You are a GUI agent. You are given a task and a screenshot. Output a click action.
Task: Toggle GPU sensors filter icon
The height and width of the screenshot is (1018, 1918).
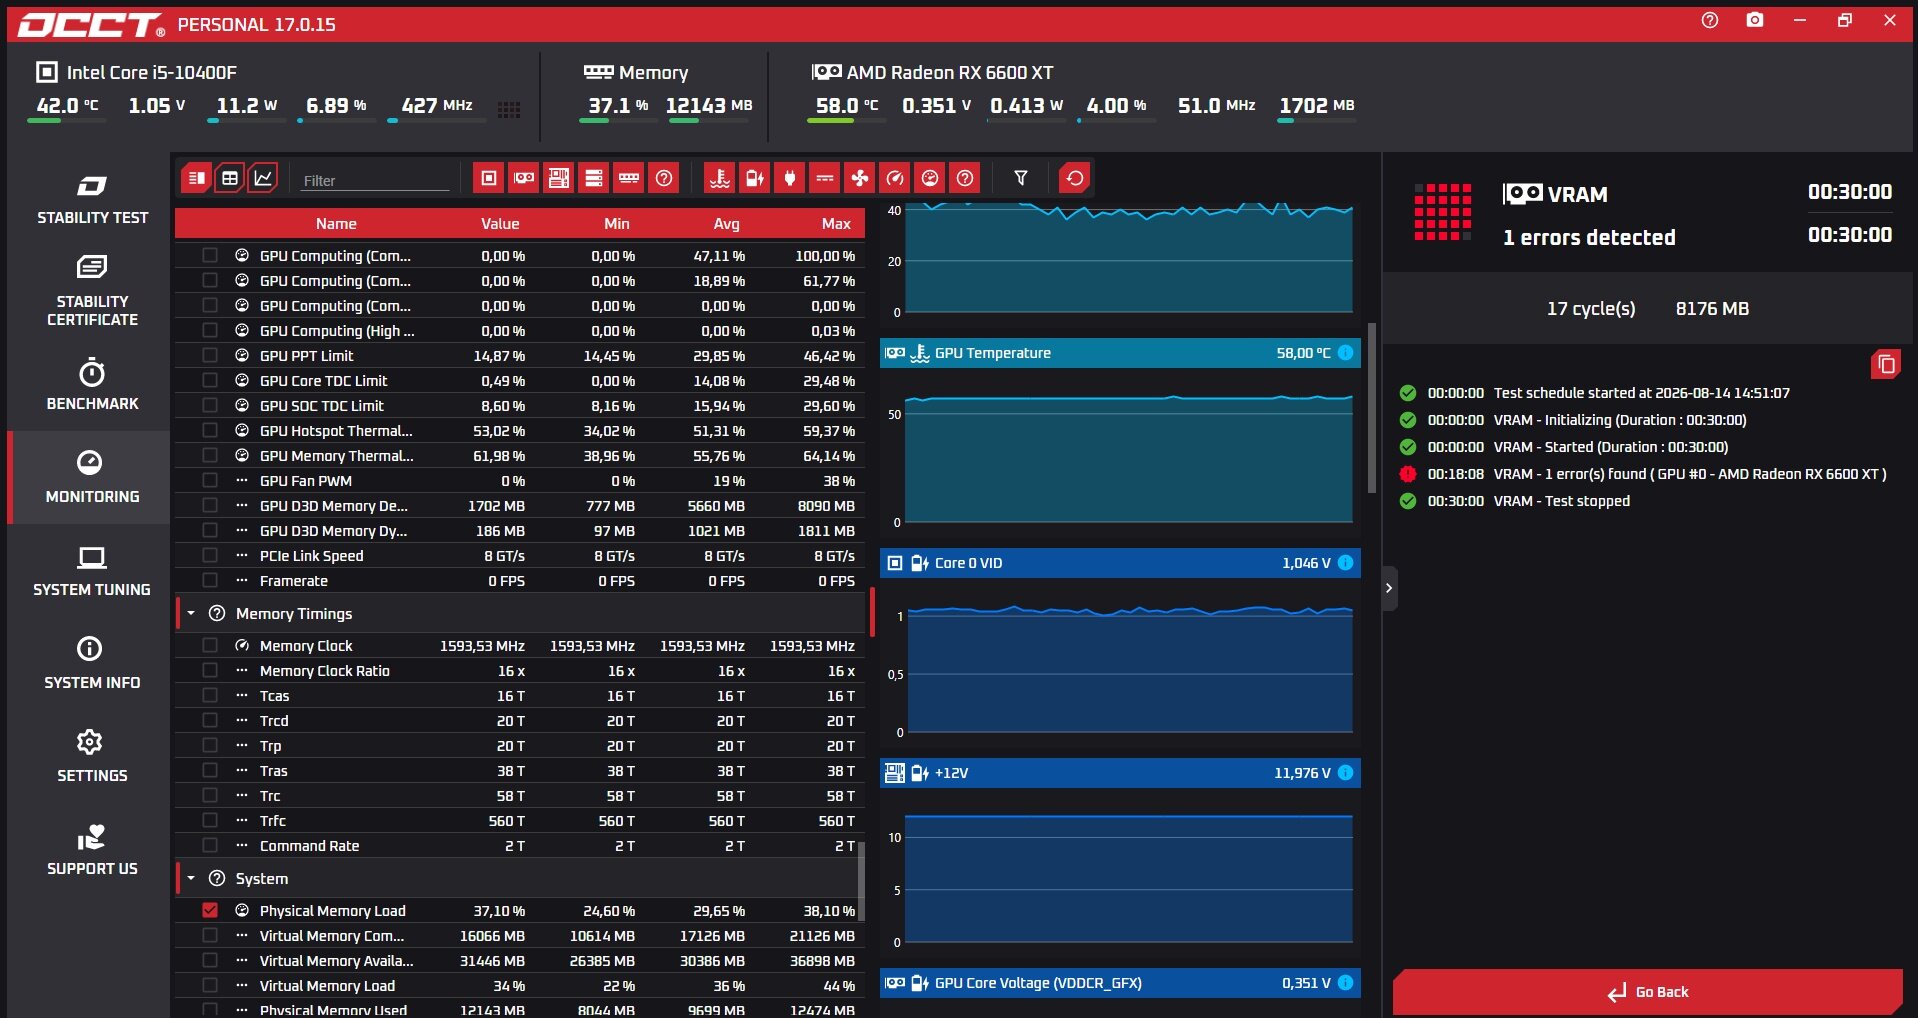point(524,178)
